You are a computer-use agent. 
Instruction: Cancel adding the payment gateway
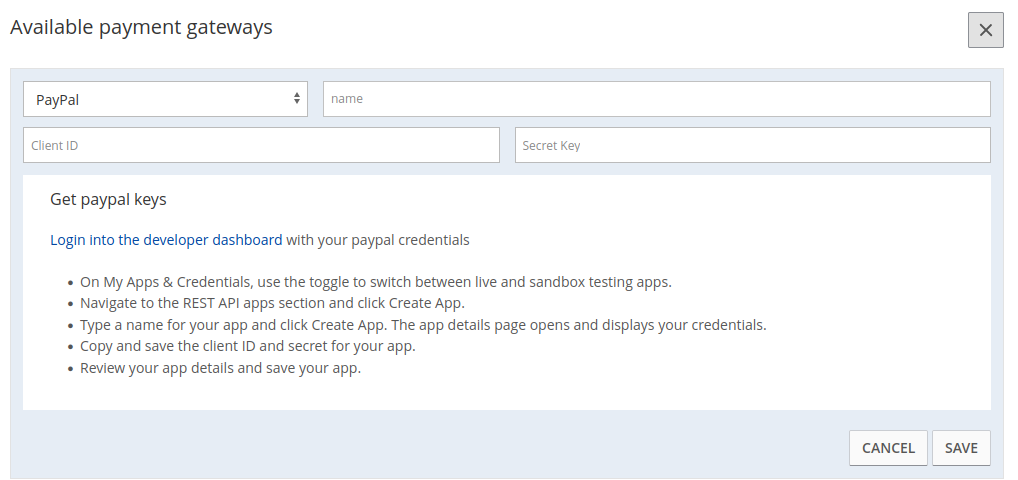[888, 448]
